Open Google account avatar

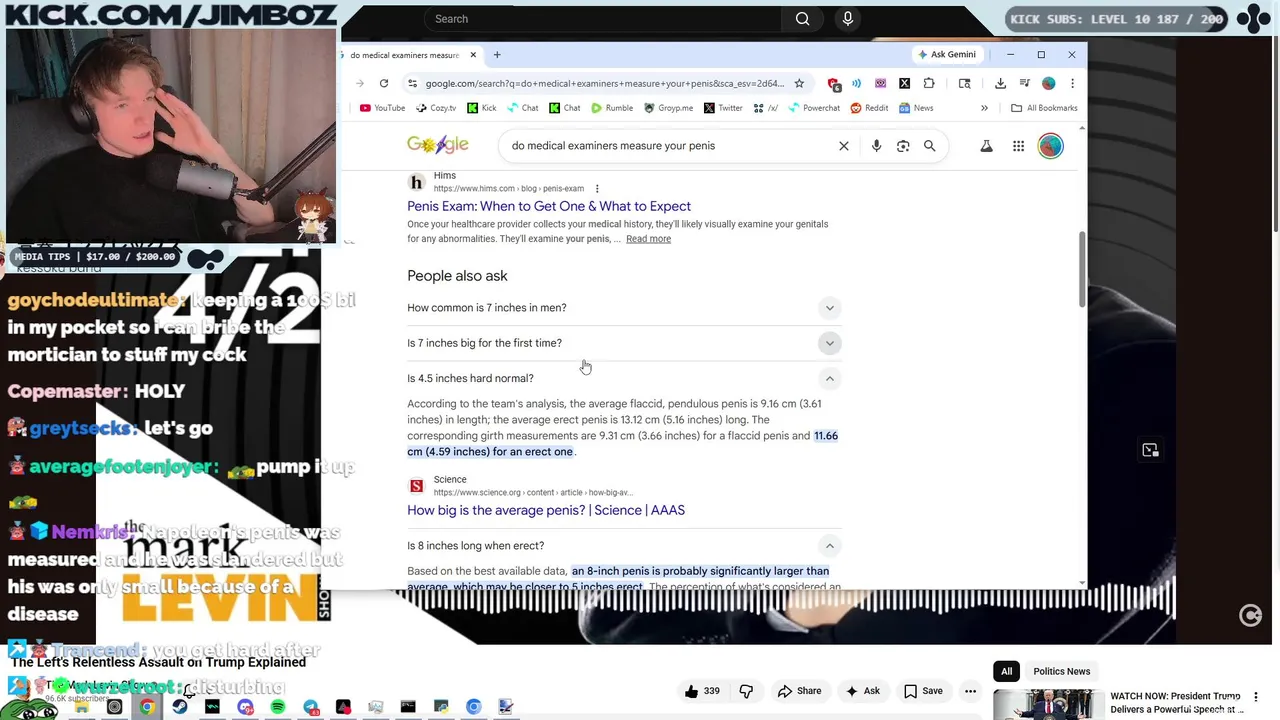1050,146
